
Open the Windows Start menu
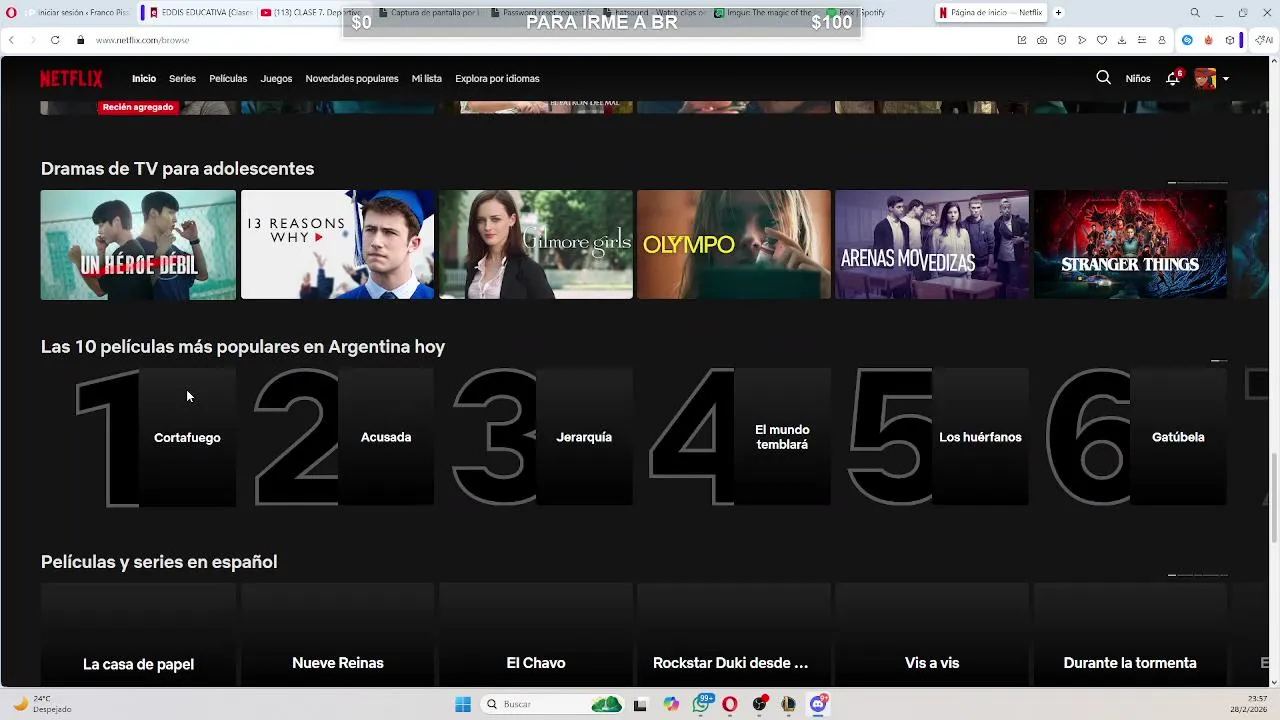463,704
